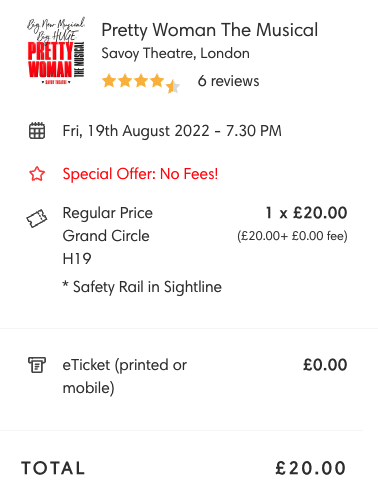Click the red star special offer icon

(37, 174)
